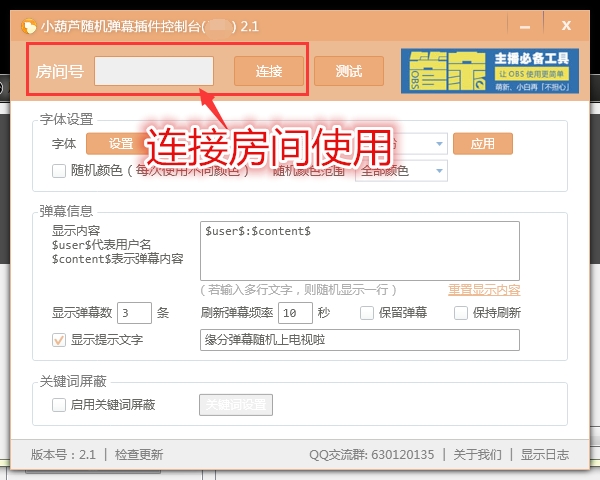Uncheck the 显示提示文字 checkbox

click(59, 340)
